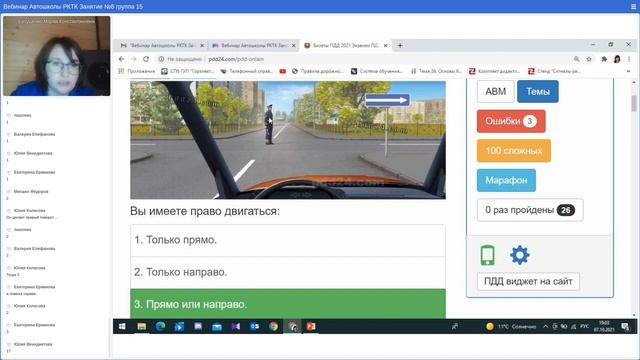Viewport: 640px width, 360px height.
Task: Open the Система обучения bookmark
Action: click(377, 71)
